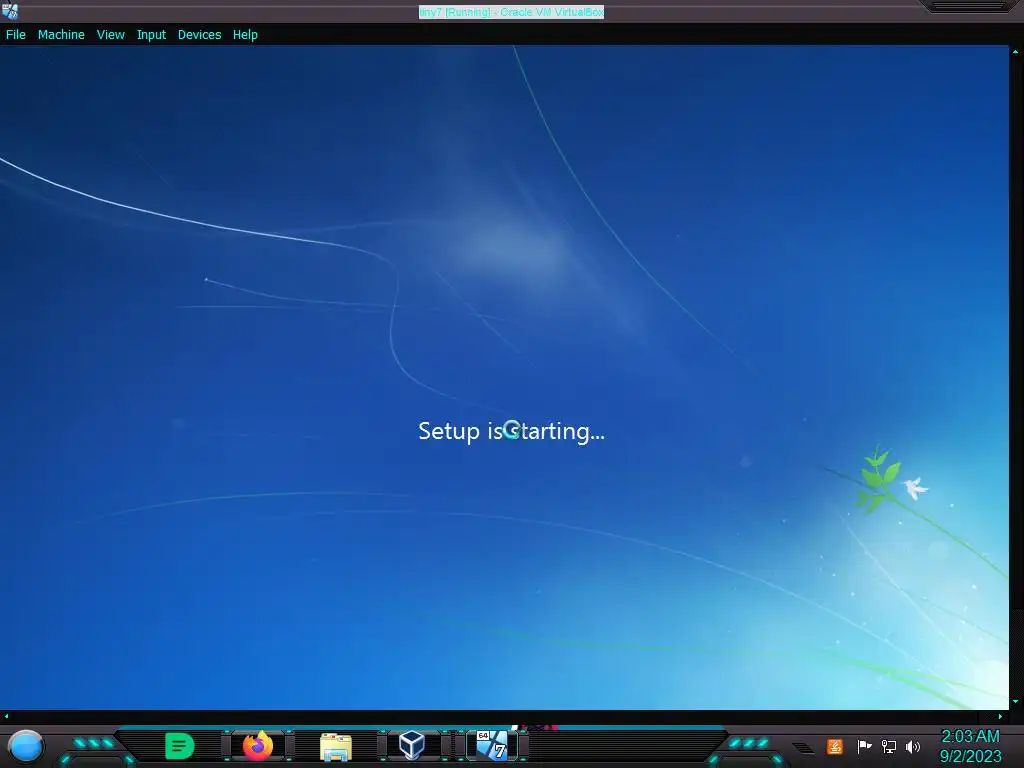
Task: Click the horizontal scrollbar right arrow
Action: (x=1000, y=716)
